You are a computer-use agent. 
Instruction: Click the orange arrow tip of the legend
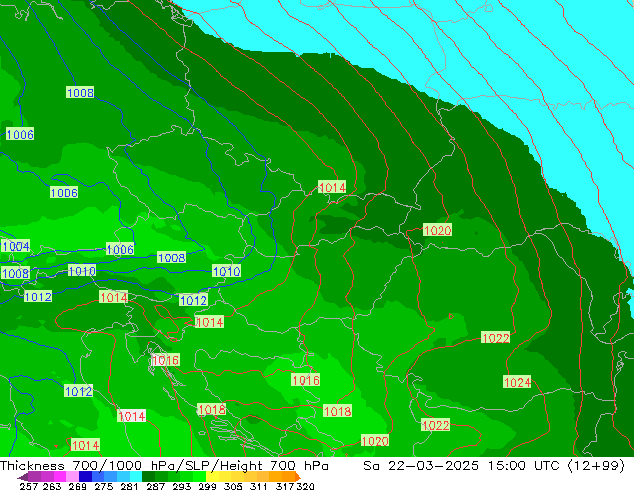298,477
